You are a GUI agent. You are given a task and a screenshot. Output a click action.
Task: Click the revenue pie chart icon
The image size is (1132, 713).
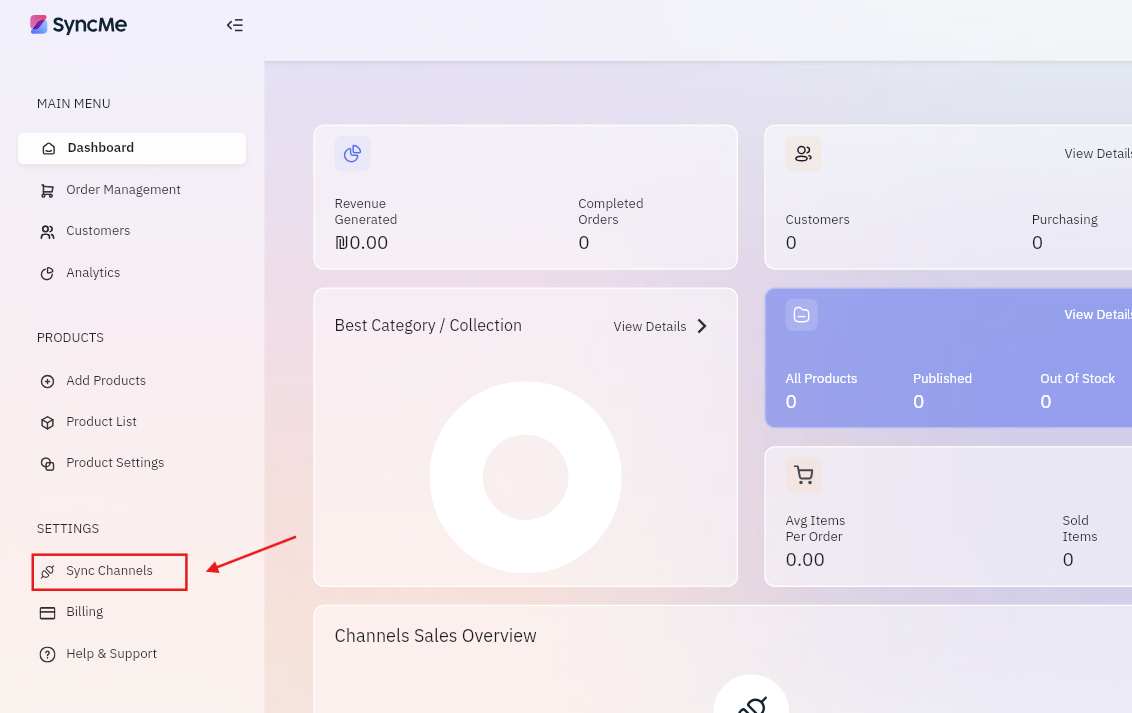point(352,154)
